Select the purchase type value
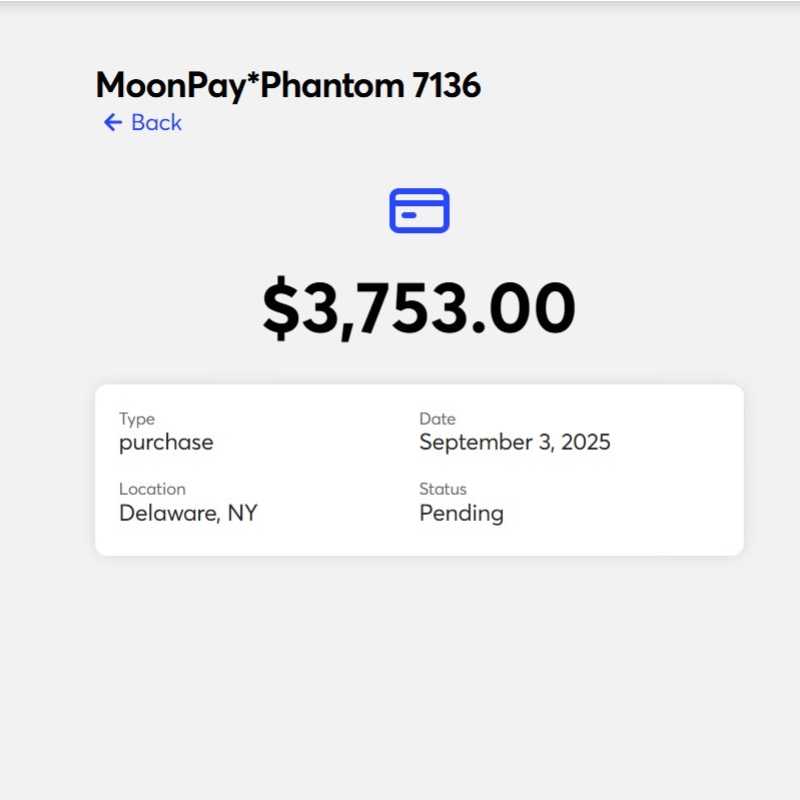800x800 pixels. click(x=166, y=443)
